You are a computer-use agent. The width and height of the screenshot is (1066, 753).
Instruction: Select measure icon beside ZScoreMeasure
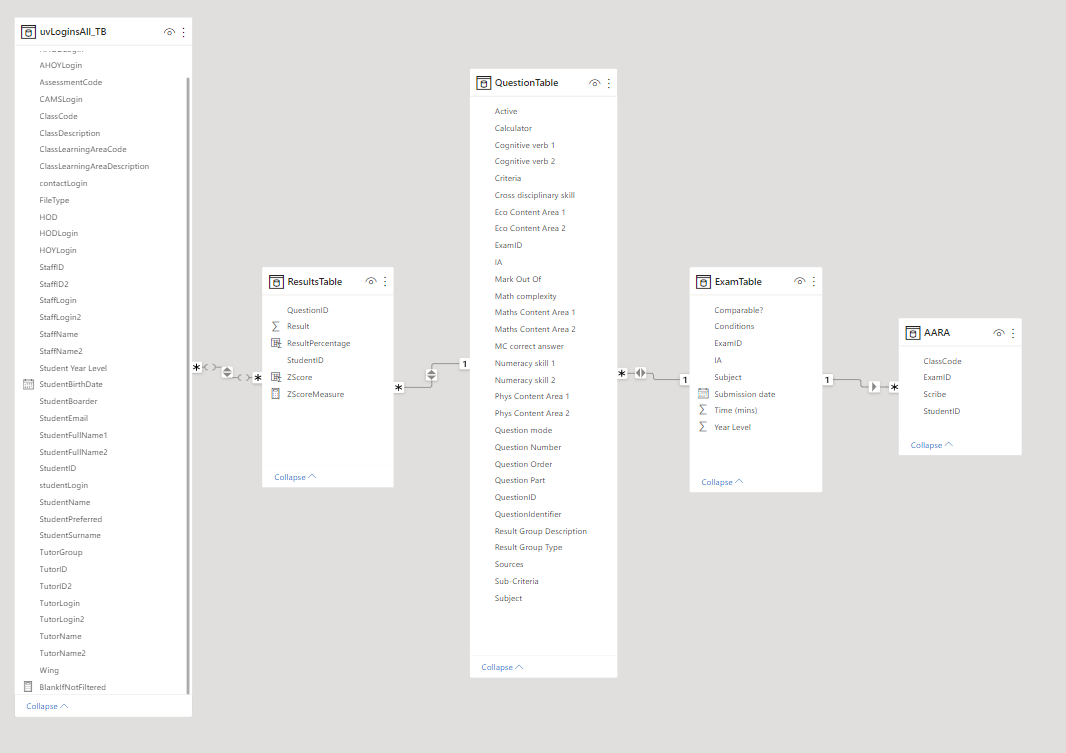[x=275, y=393]
